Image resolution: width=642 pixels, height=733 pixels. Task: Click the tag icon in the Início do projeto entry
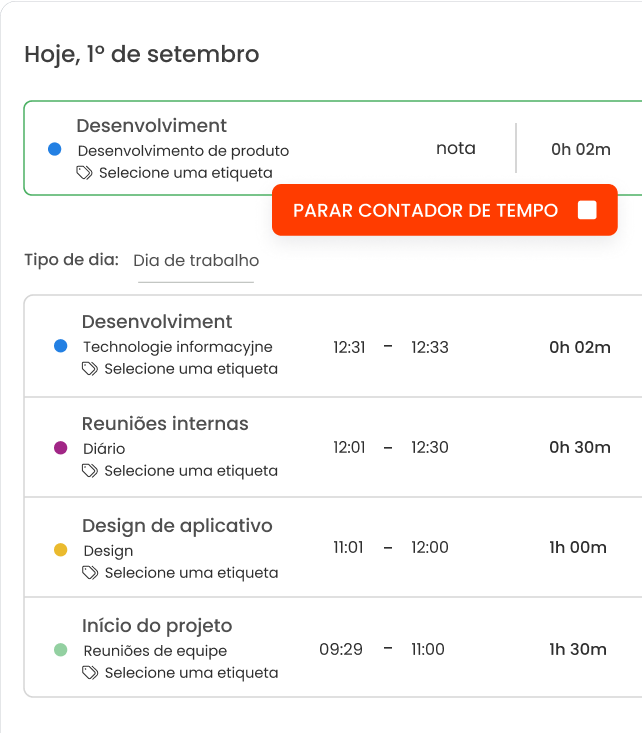pyautogui.click(x=90, y=673)
